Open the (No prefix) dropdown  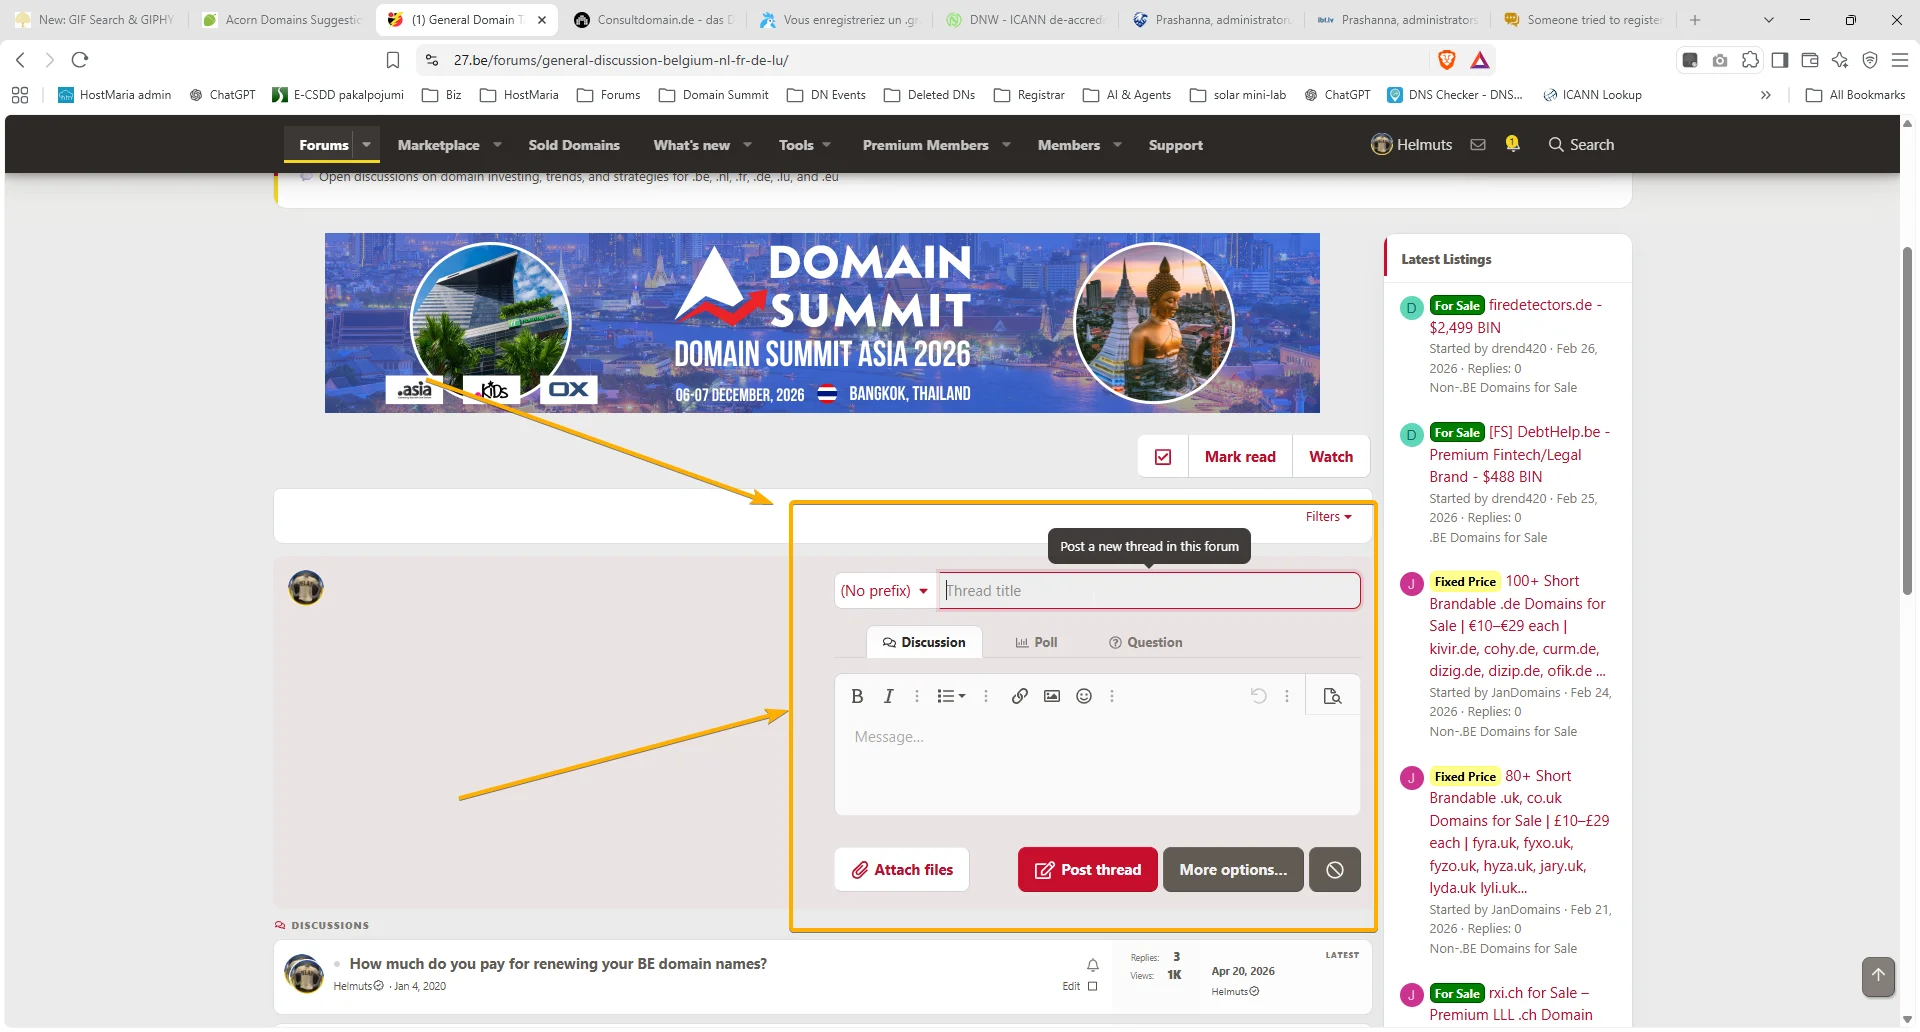pos(885,591)
